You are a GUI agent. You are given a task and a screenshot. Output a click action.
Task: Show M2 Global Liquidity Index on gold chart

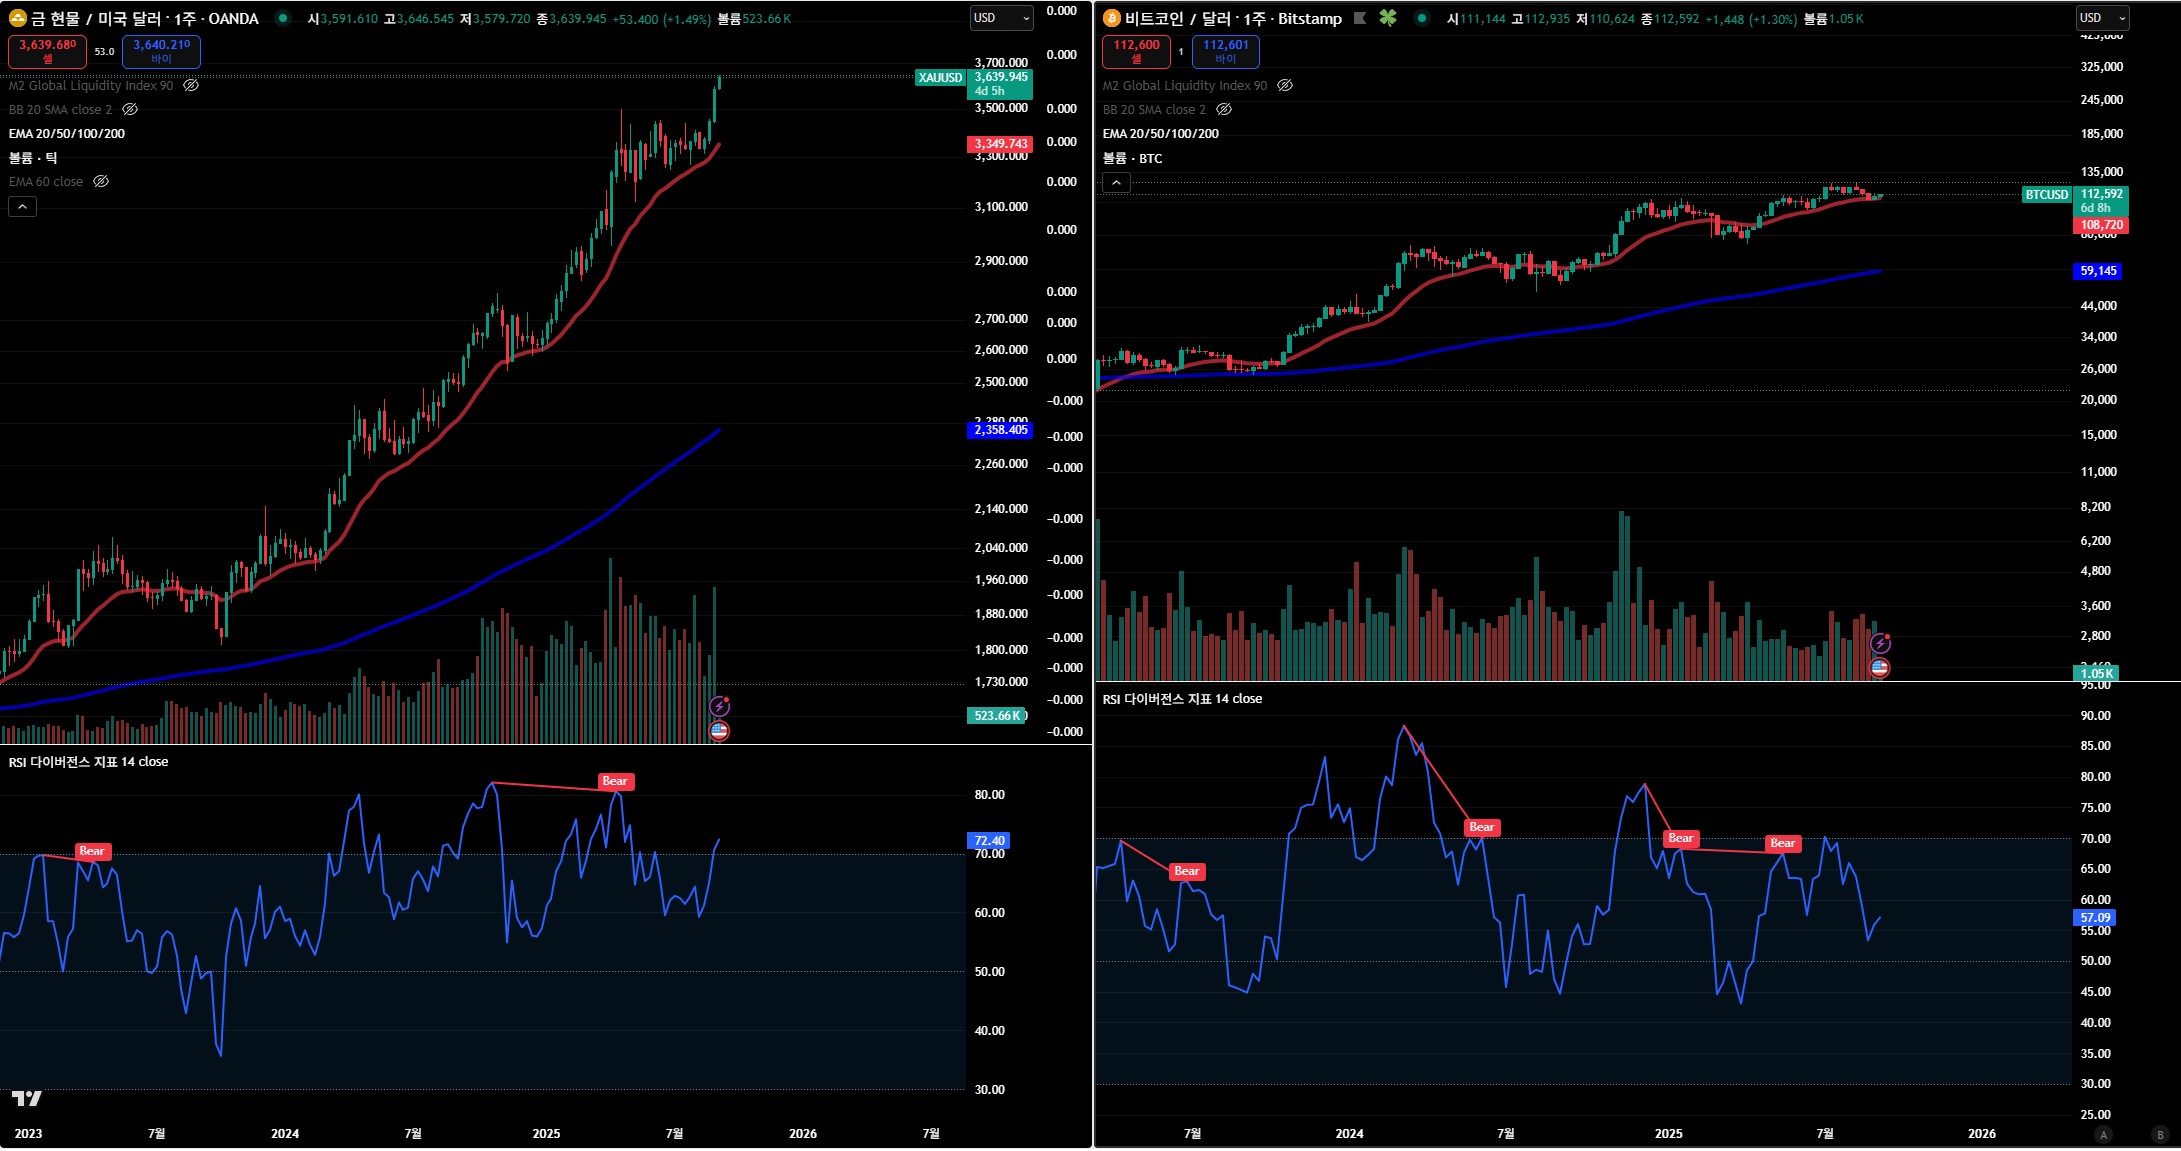(x=191, y=86)
